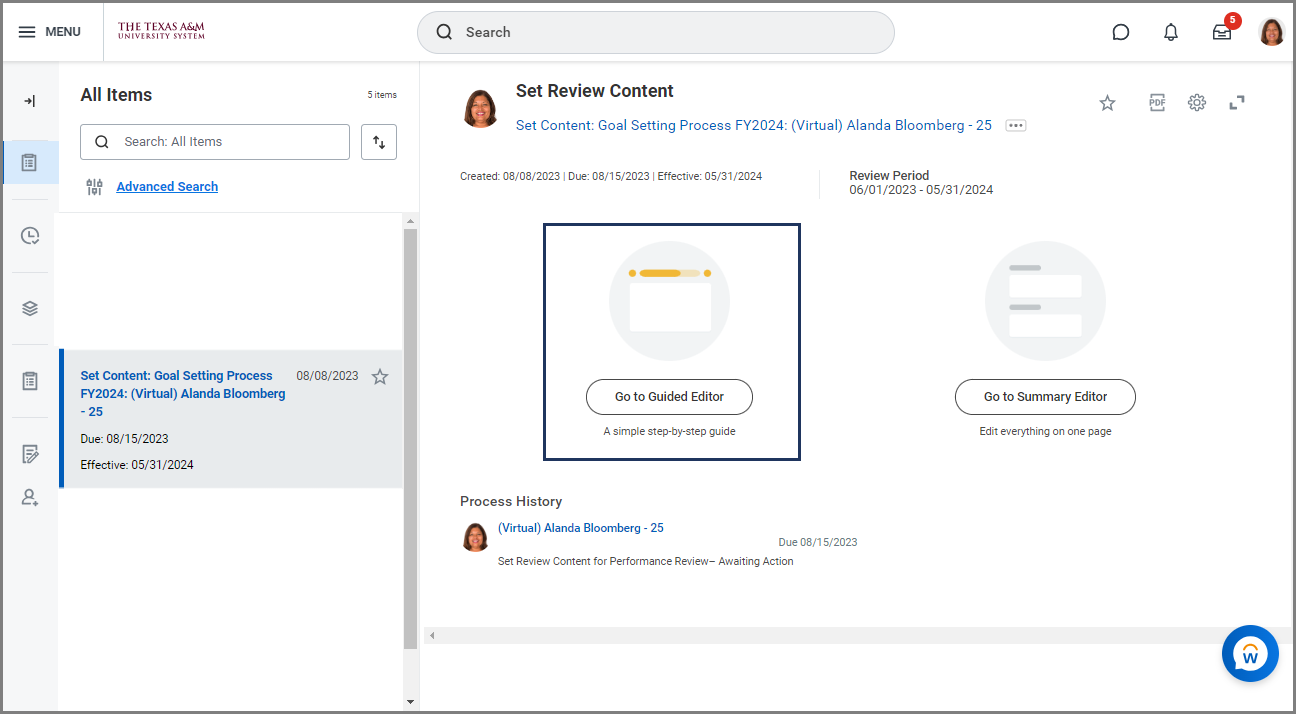Viewport: 1296px width, 714px height.
Task: Open the user profile avatar menu
Action: tap(1271, 32)
